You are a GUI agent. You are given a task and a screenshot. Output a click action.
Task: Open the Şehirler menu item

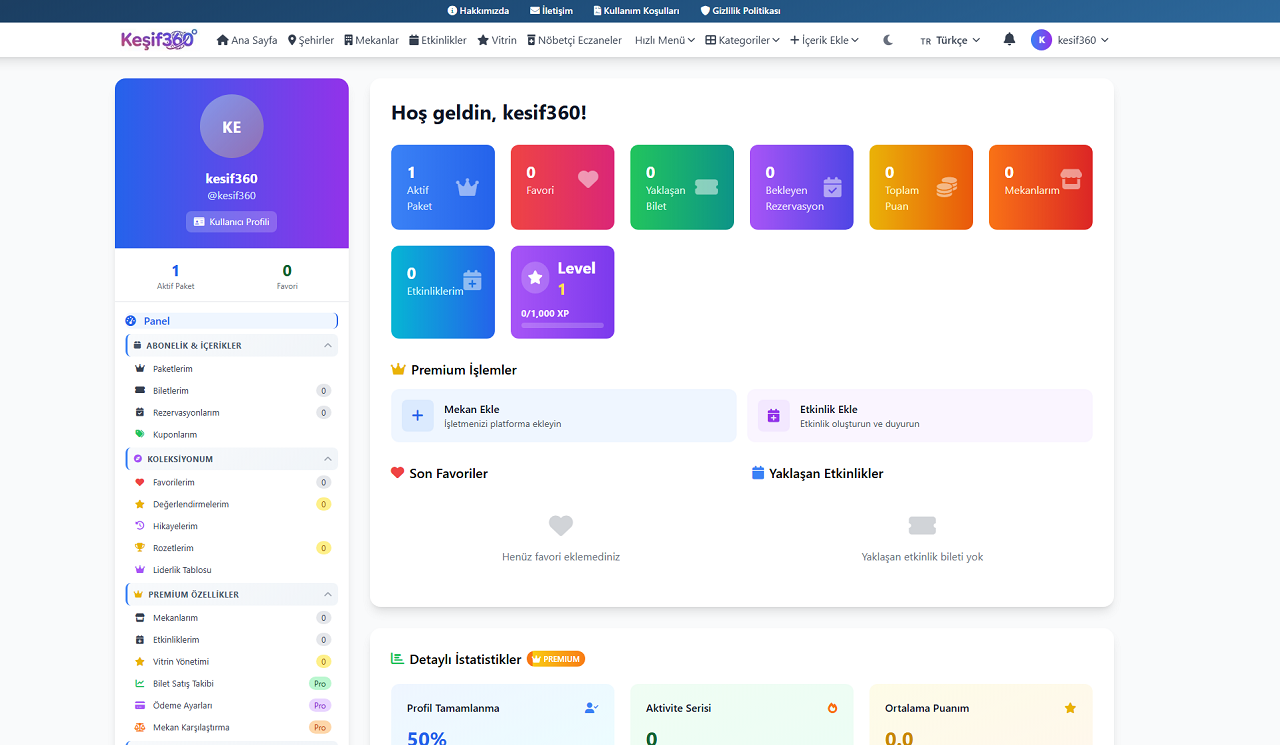tap(311, 40)
